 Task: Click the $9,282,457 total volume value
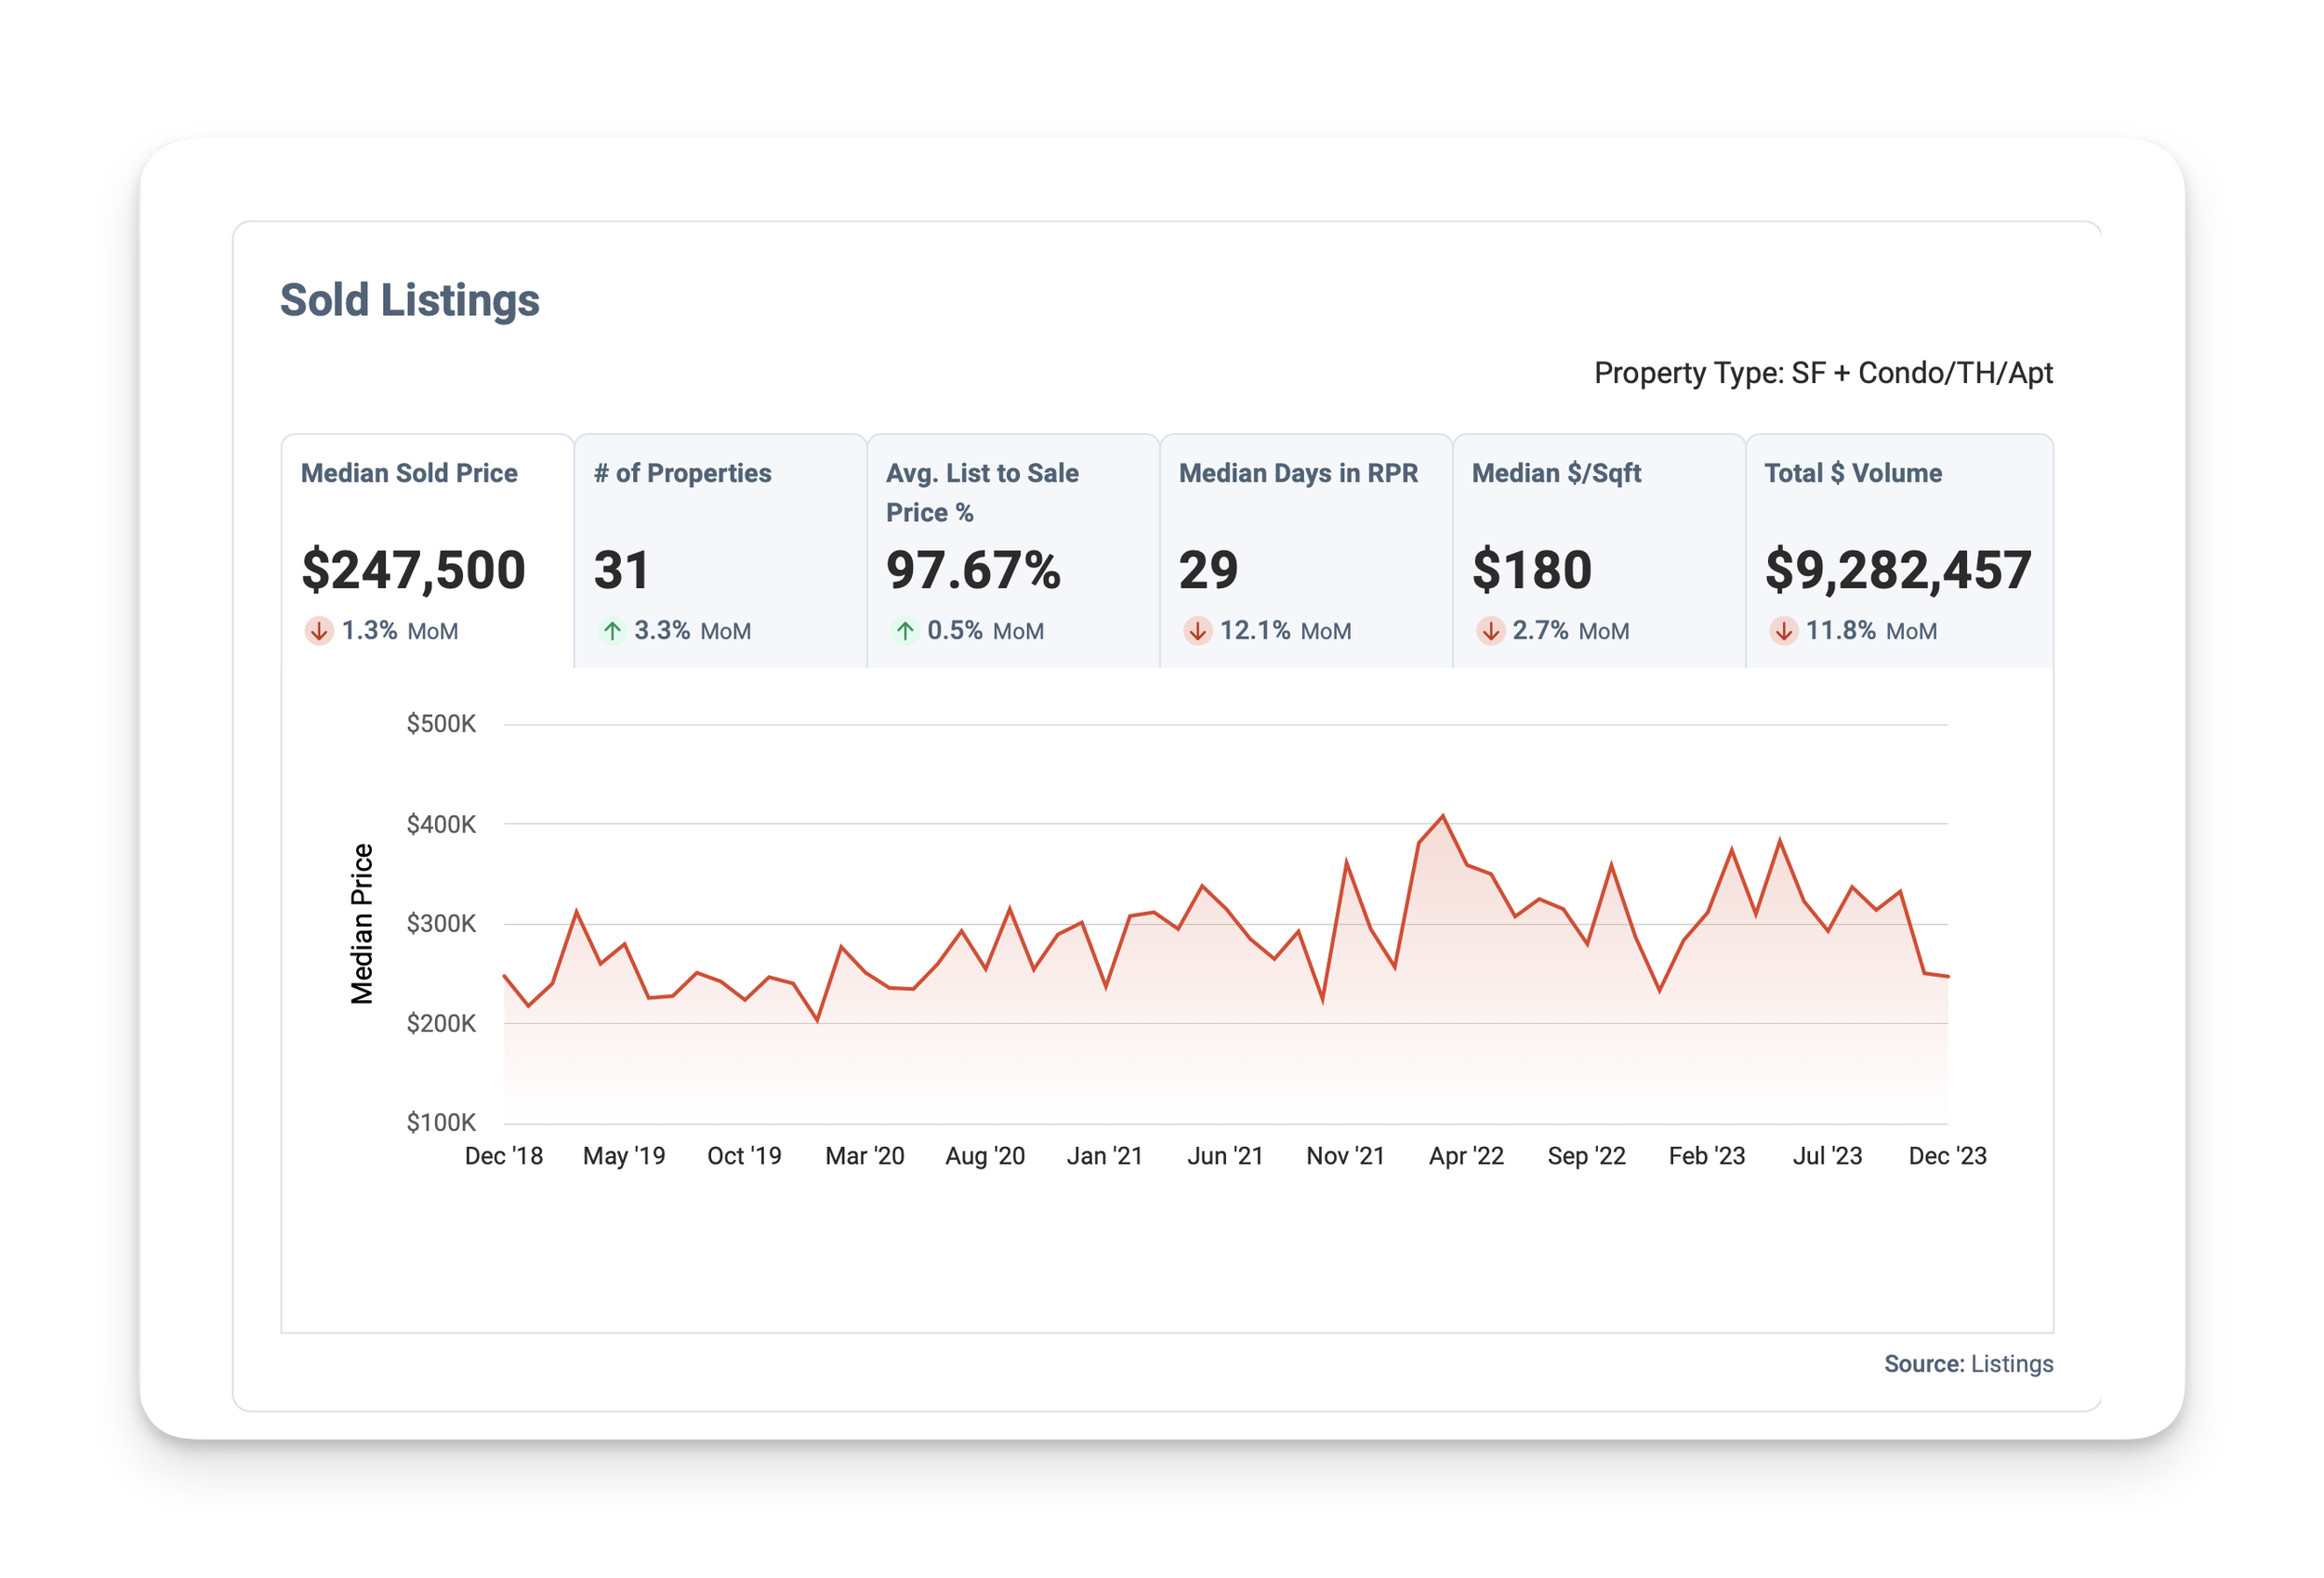pyautogui.click(x=1898, y=570)
